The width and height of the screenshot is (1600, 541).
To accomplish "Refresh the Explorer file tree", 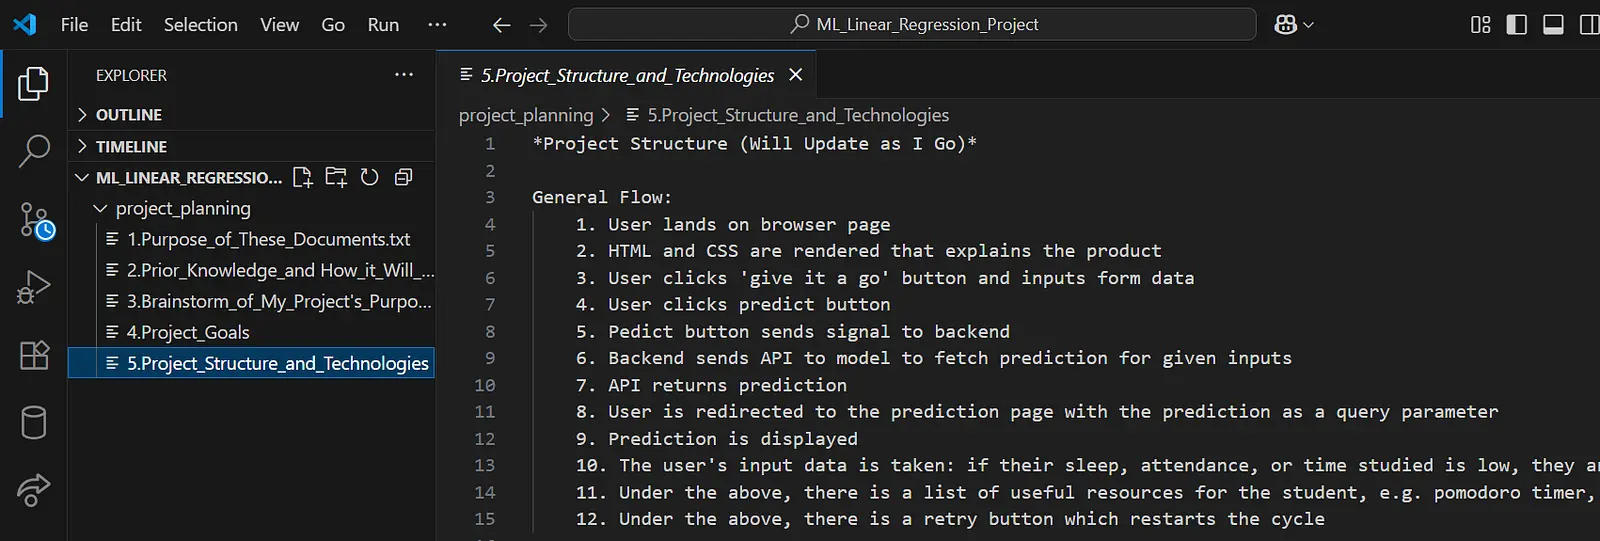I will point(370,178).
